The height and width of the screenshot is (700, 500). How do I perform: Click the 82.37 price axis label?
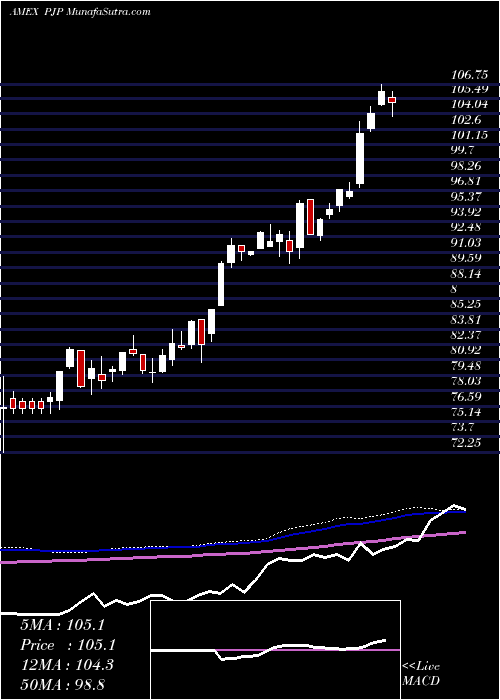(x=466, y=335)
